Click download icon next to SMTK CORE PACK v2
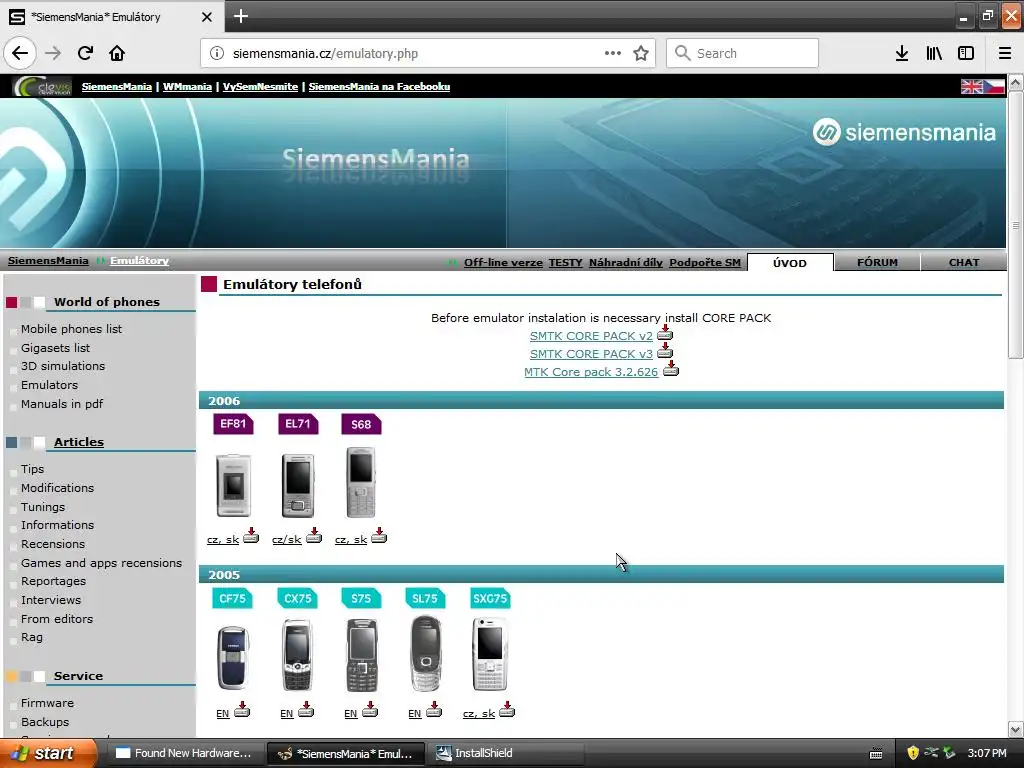Screen dimensions: 1024x768 [x=665, y=333]
